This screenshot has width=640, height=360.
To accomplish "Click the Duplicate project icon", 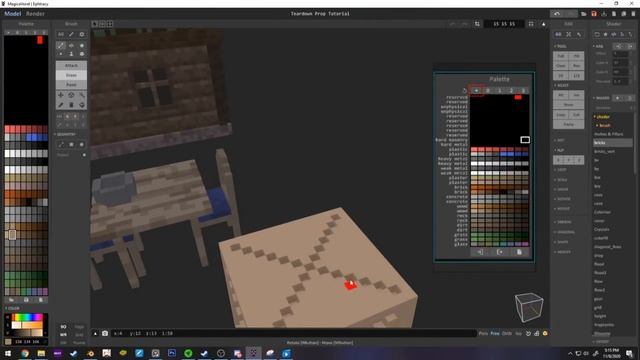I will tap(623, 13).
